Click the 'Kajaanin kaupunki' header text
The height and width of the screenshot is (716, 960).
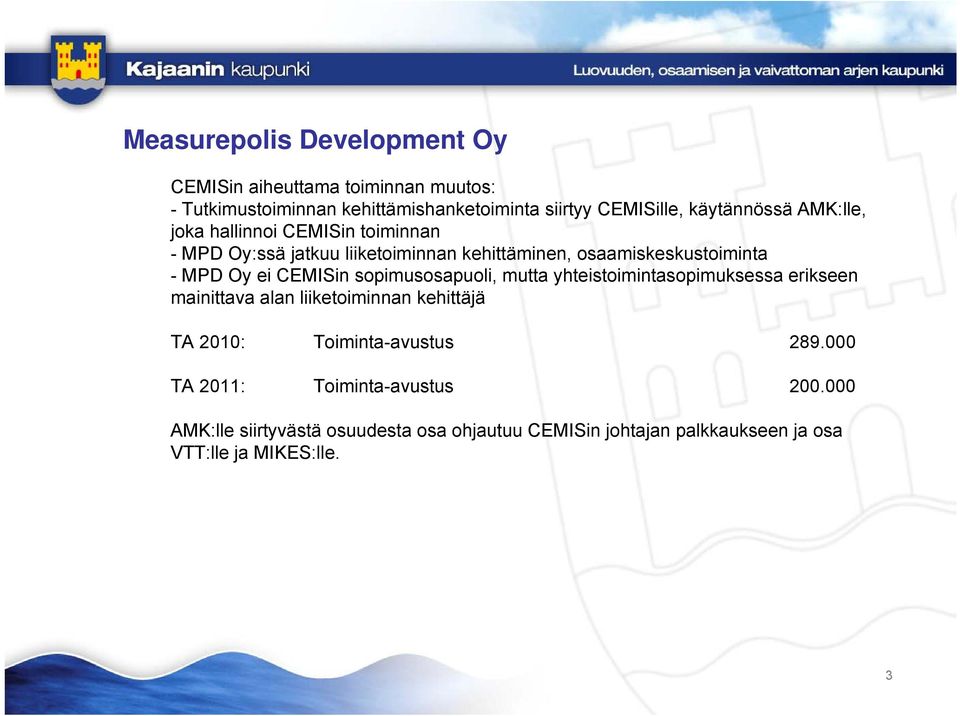point(218,69)
